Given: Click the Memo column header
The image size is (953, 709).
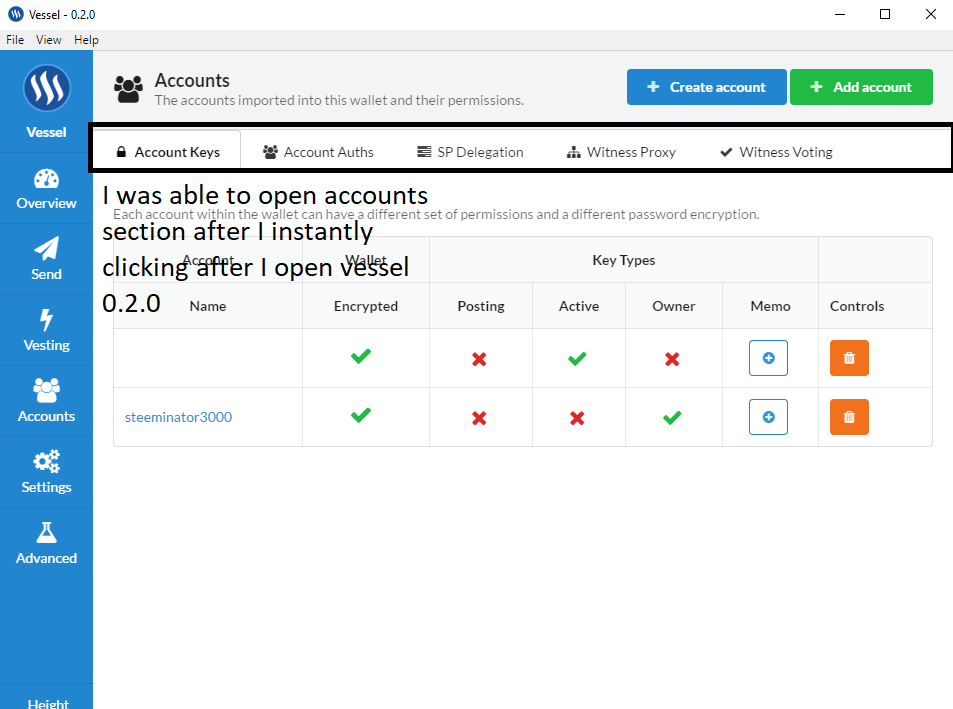Looking at the screenshot, I should (x=770, y=306).
